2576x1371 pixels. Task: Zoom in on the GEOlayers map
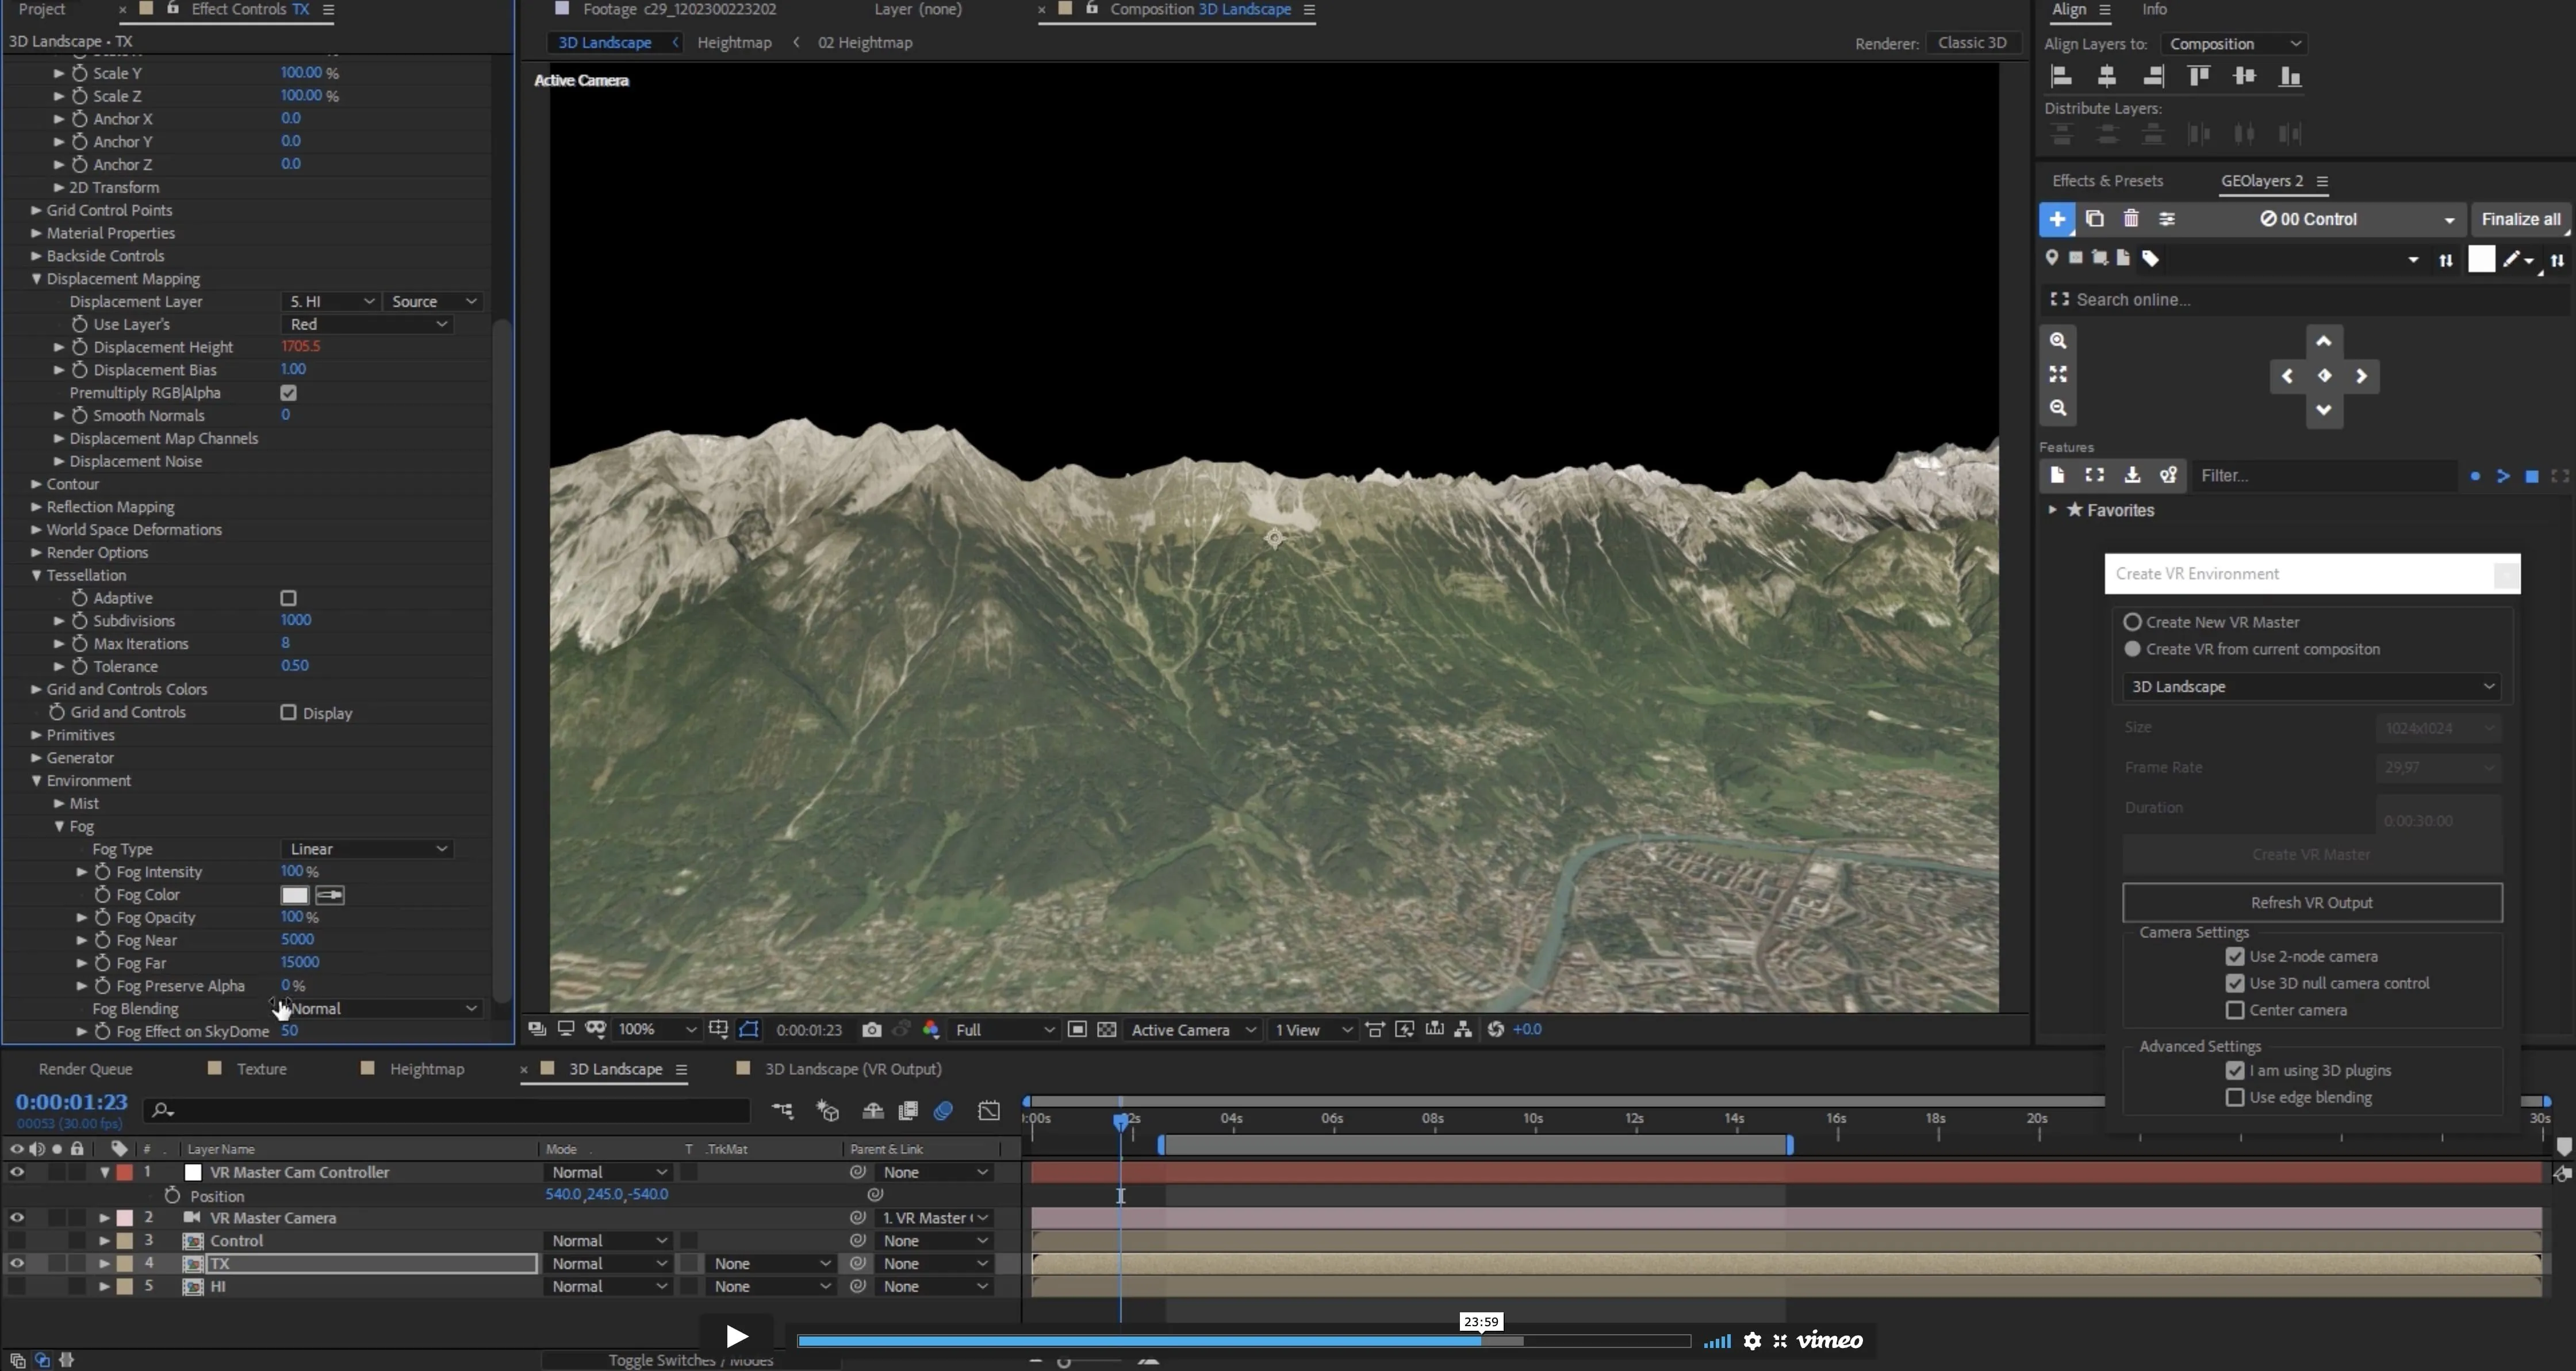click(x=2059, y=341)
